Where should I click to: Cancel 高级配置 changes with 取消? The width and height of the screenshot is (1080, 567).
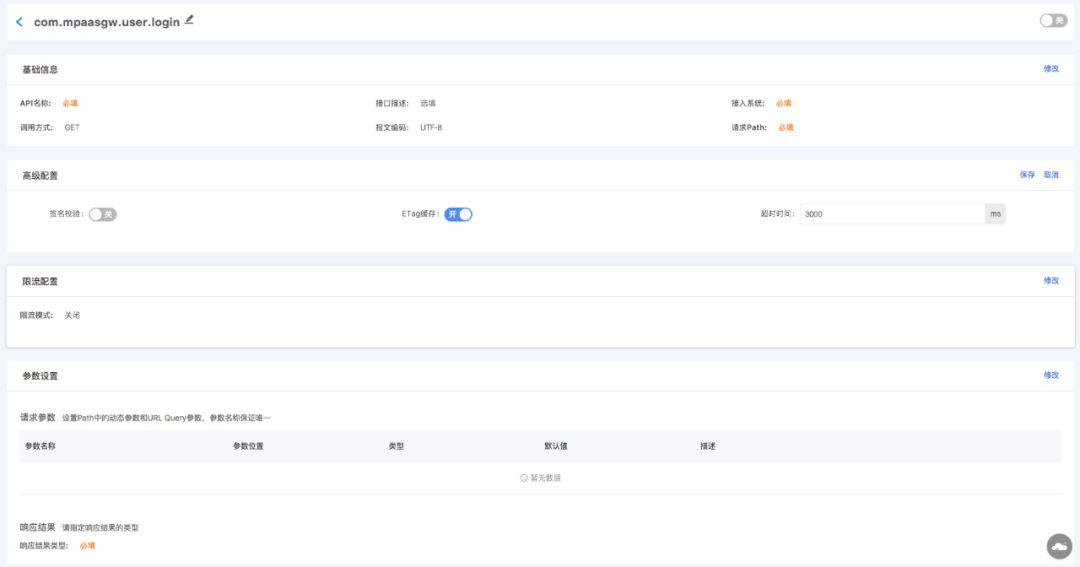coord(1051,175)
